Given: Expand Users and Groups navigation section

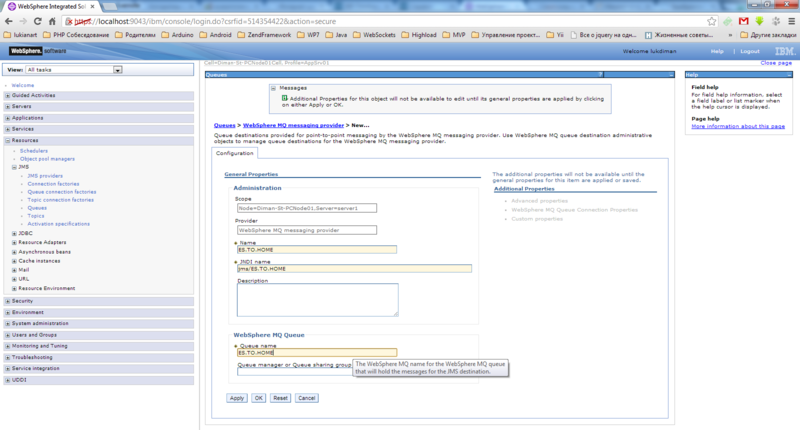Looking at the screenshot, I should (8, 335).
